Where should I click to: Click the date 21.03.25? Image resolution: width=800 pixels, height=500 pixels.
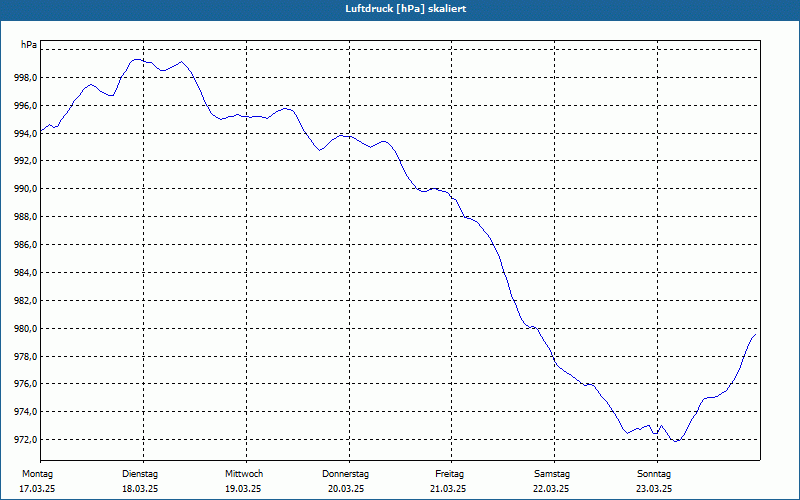[x=448, y=489]
